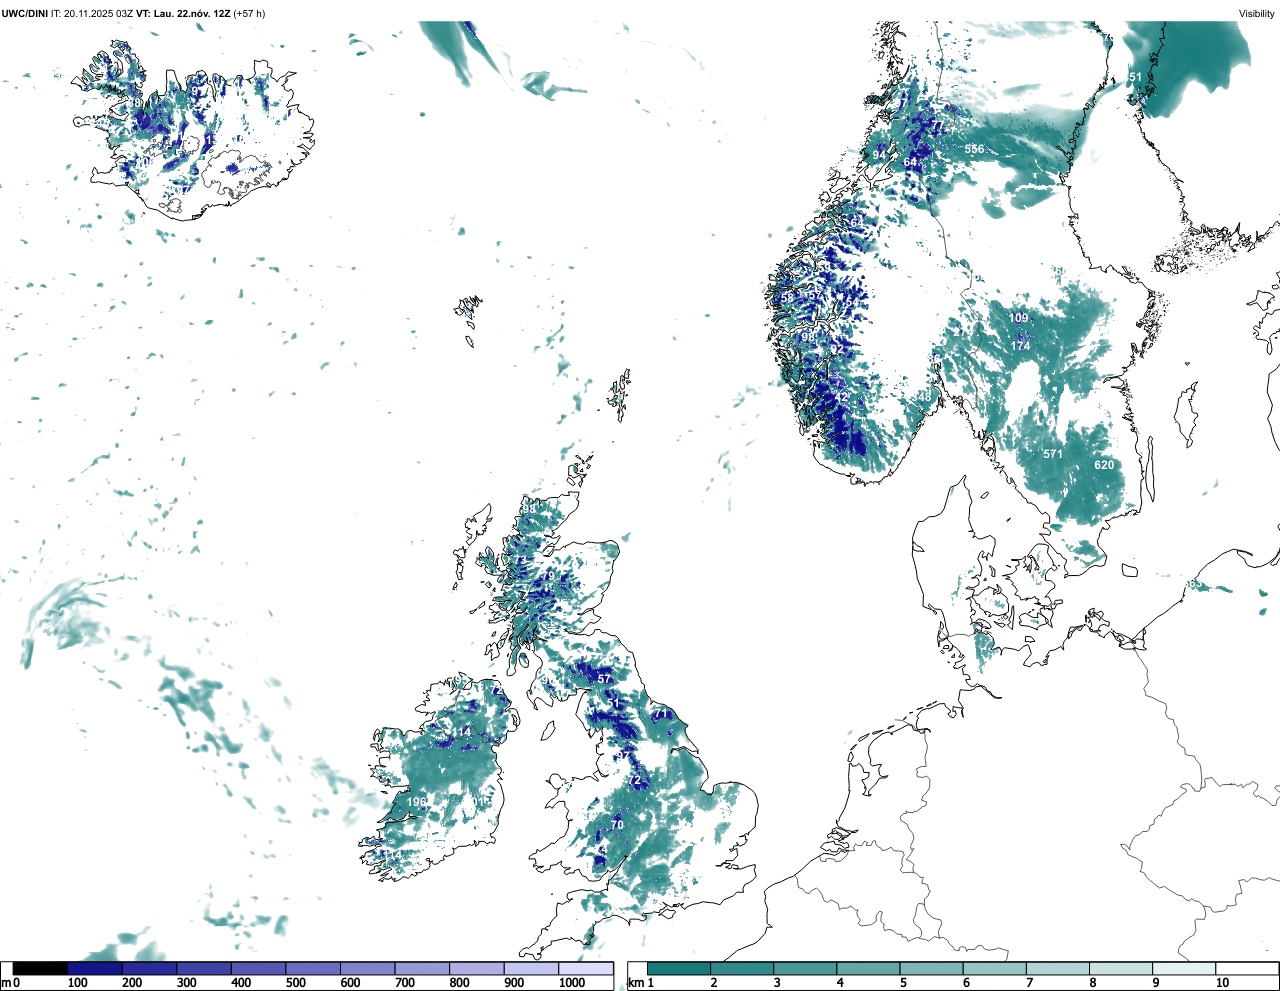Image resolution: width=1280 pixels, height=991 pixels.
Task: Click the '571' visibility value on the map
Action: tap(1053, 454)
